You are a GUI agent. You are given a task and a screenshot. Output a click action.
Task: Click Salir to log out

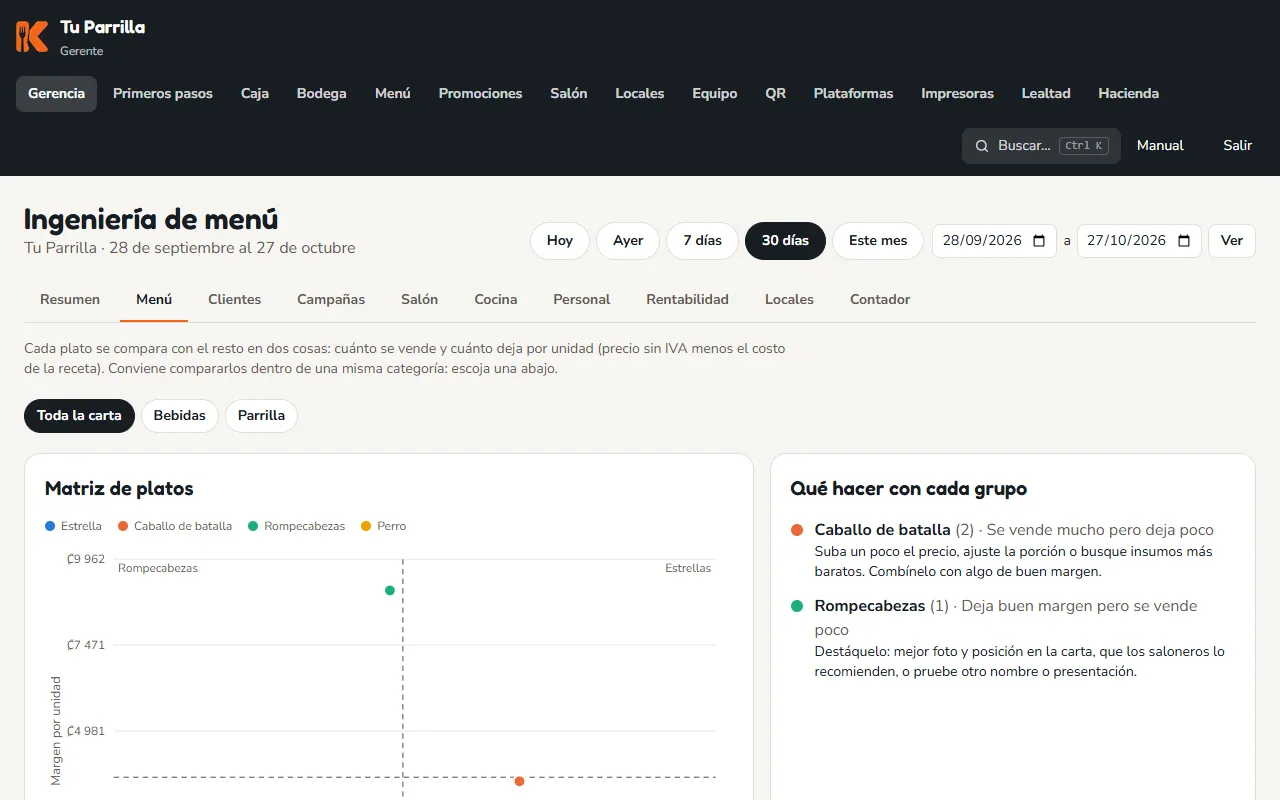point(1238,146)
